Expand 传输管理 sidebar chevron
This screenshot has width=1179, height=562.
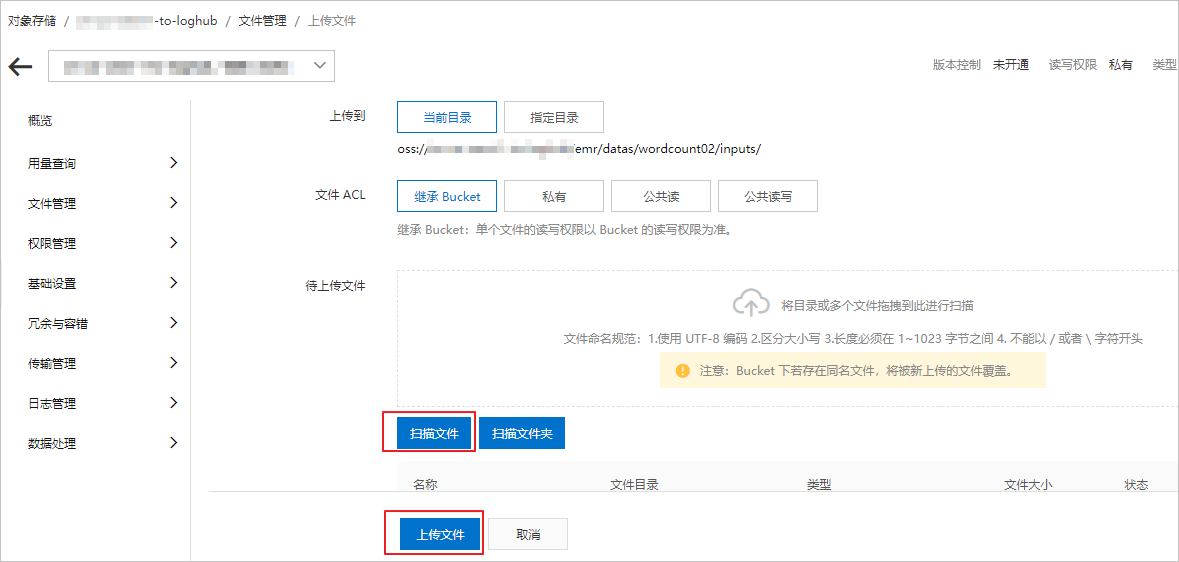tap(174, 363)
